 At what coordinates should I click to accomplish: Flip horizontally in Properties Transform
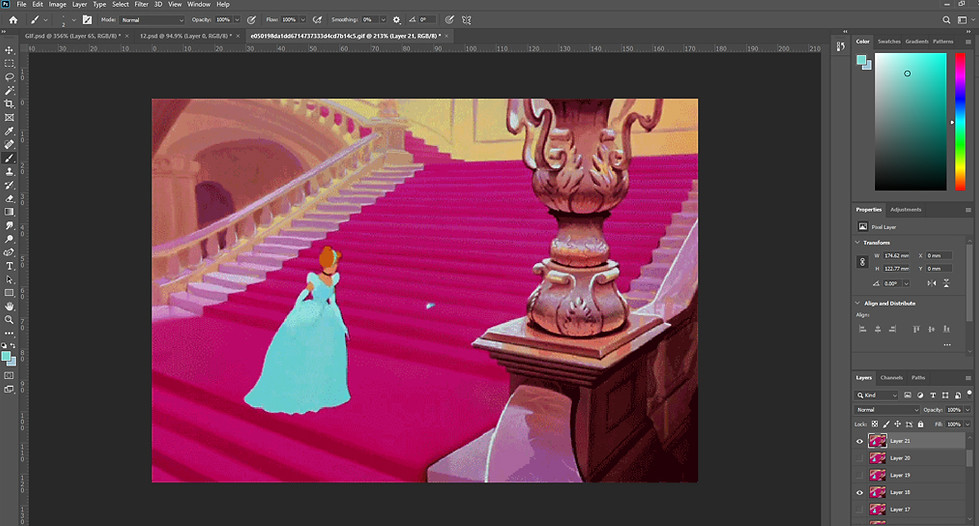tap(932, 283)
